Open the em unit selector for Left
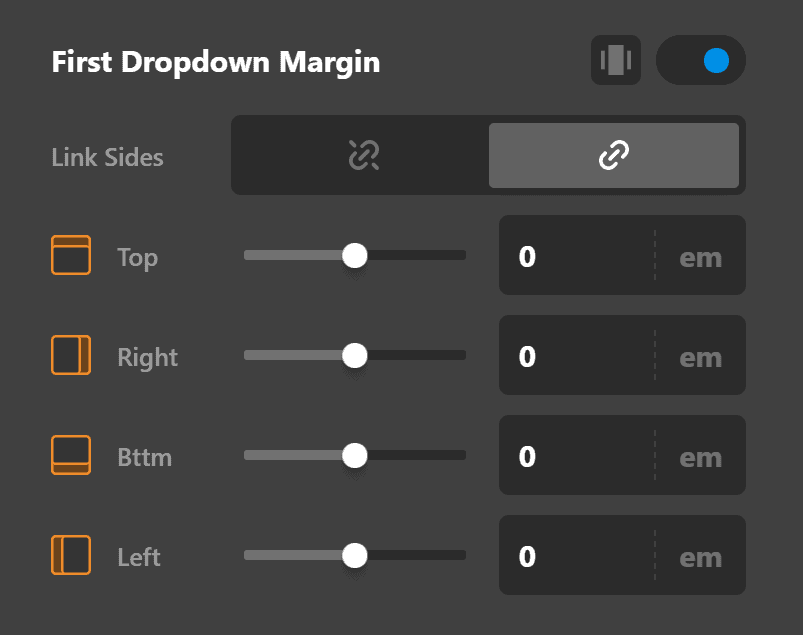This screenshot has width=803, height=635. point(700,555)
